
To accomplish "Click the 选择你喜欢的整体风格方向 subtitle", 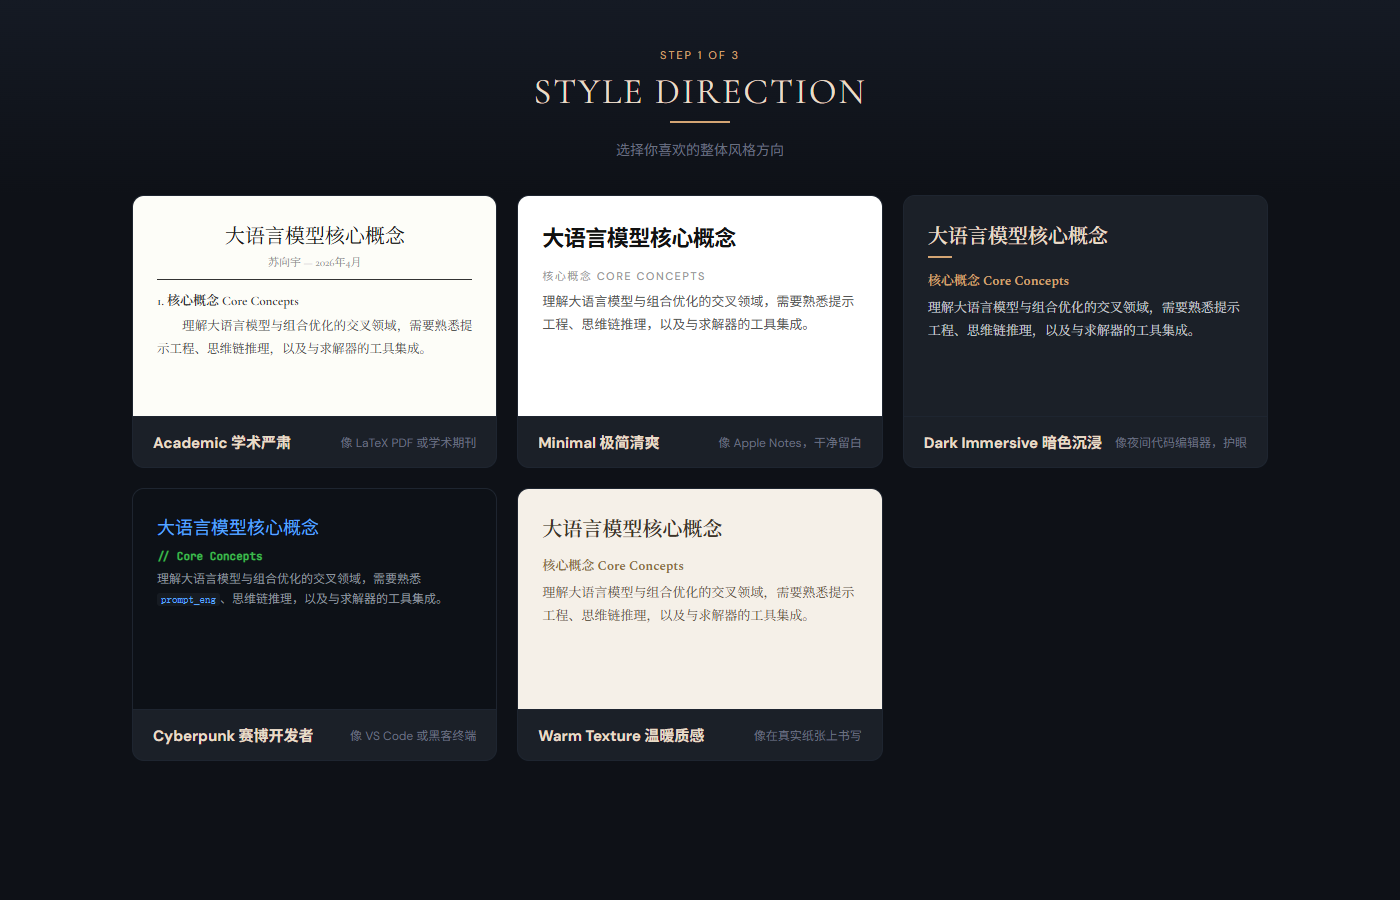I will (699, 149).
